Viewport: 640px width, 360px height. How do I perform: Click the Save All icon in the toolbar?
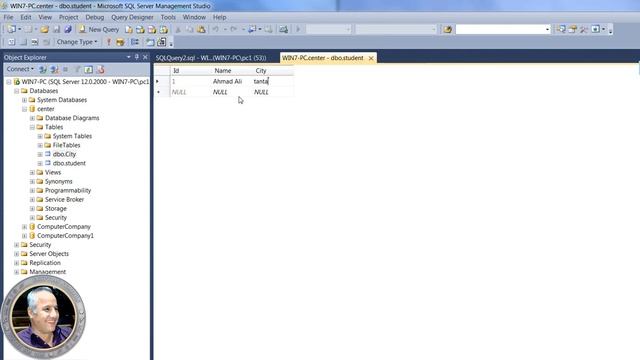(68, 29)
